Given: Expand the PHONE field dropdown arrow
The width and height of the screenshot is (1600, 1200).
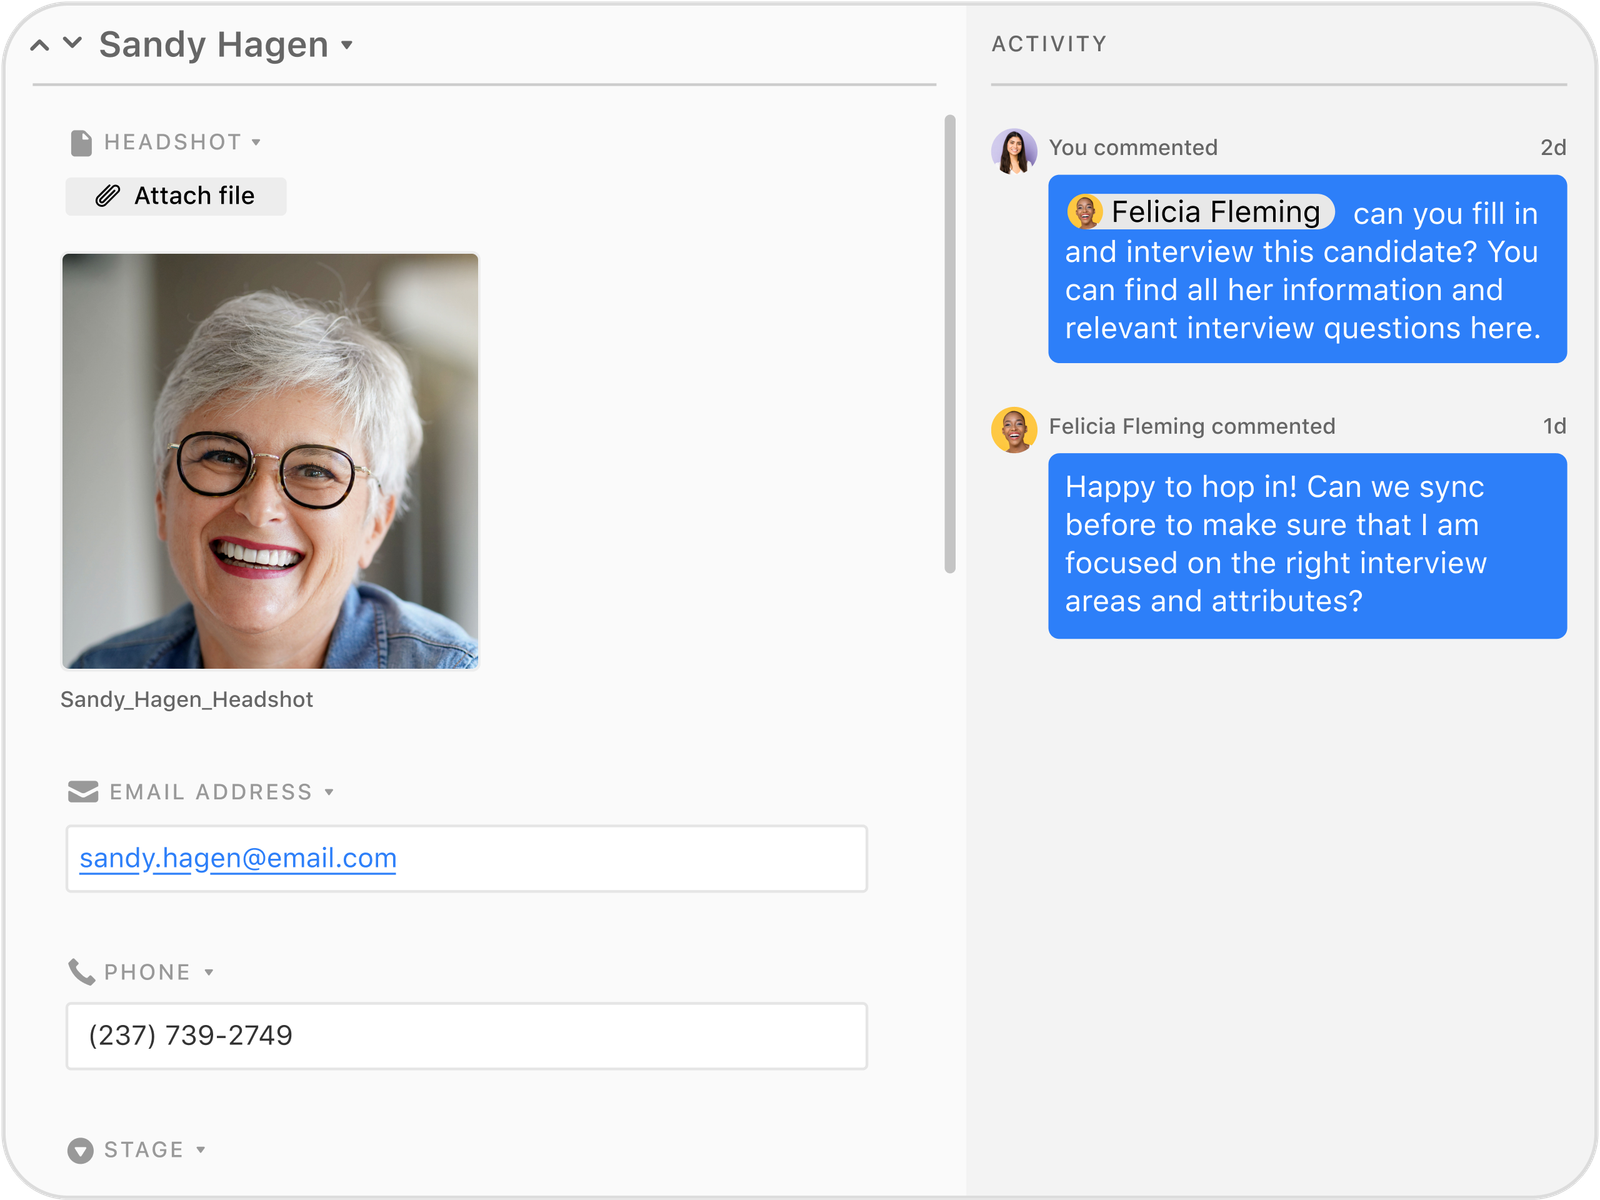Looking at the screenshot, I should tap(209, 972).
